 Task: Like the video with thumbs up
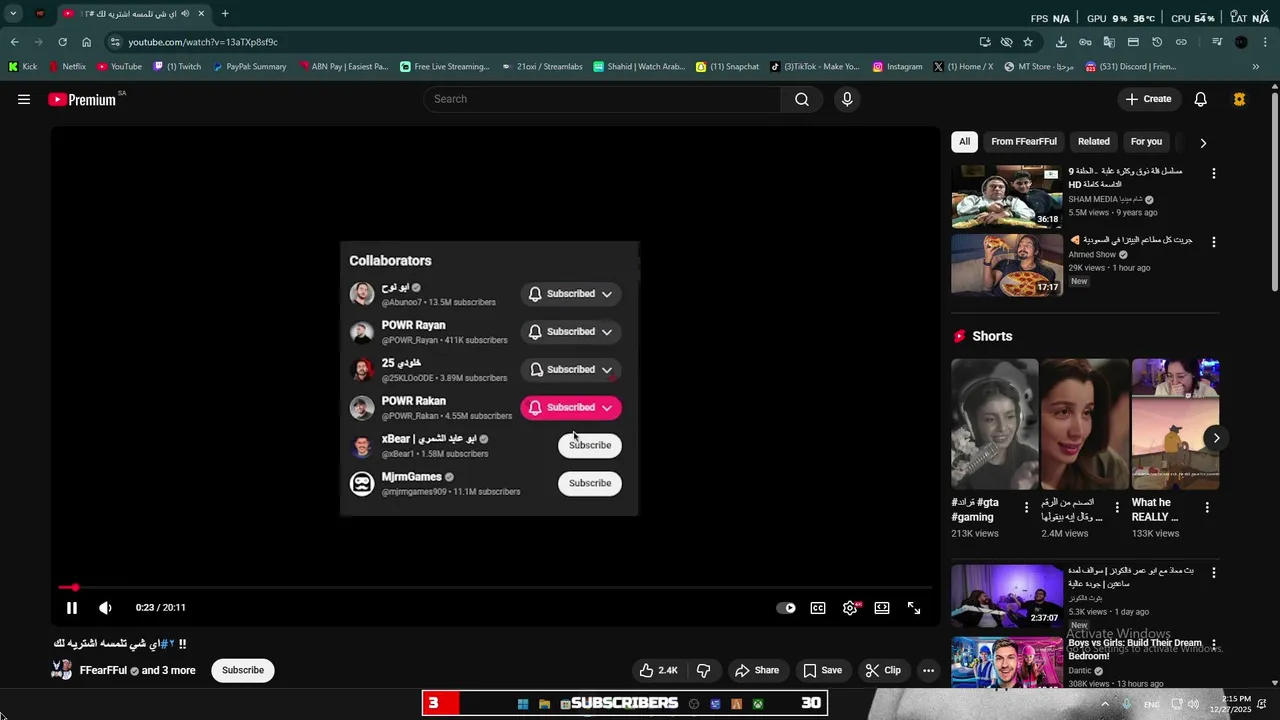[x=658, y=670]
